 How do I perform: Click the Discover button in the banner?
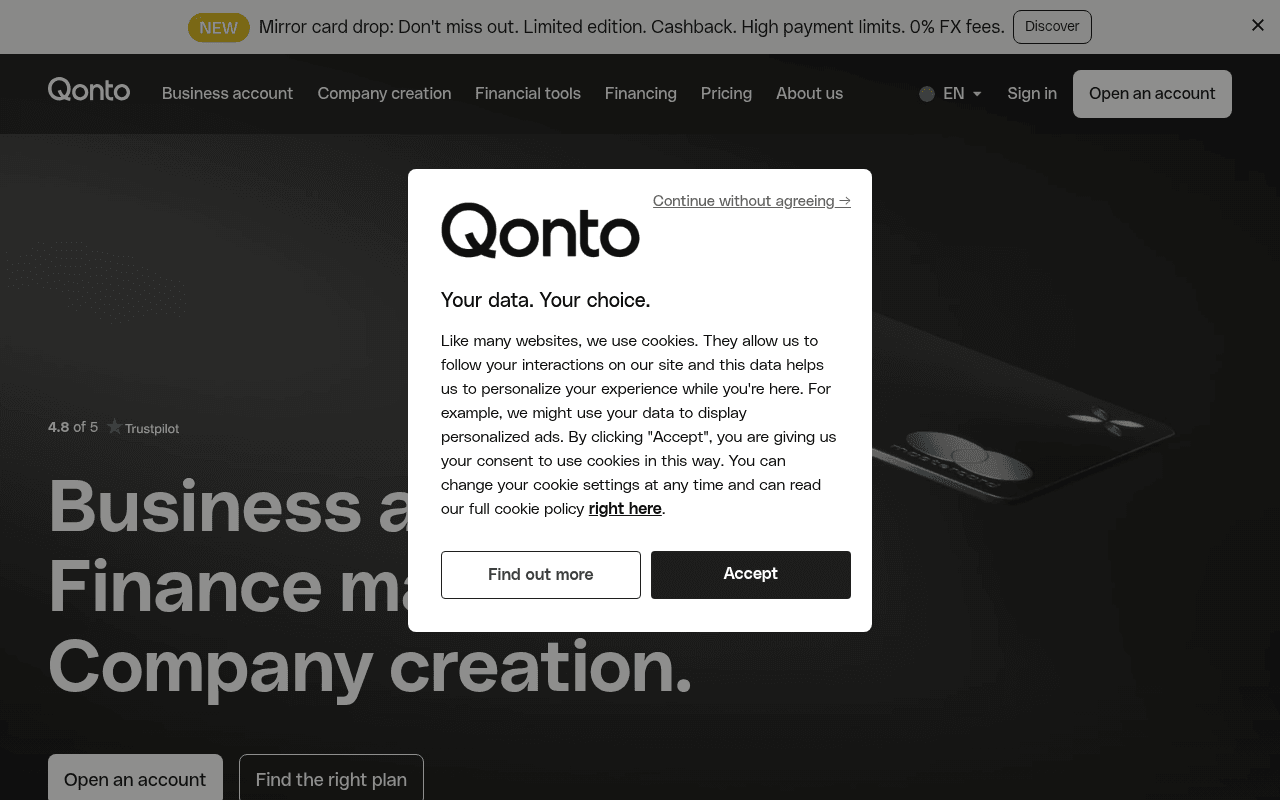click(x=1052, y=27)
